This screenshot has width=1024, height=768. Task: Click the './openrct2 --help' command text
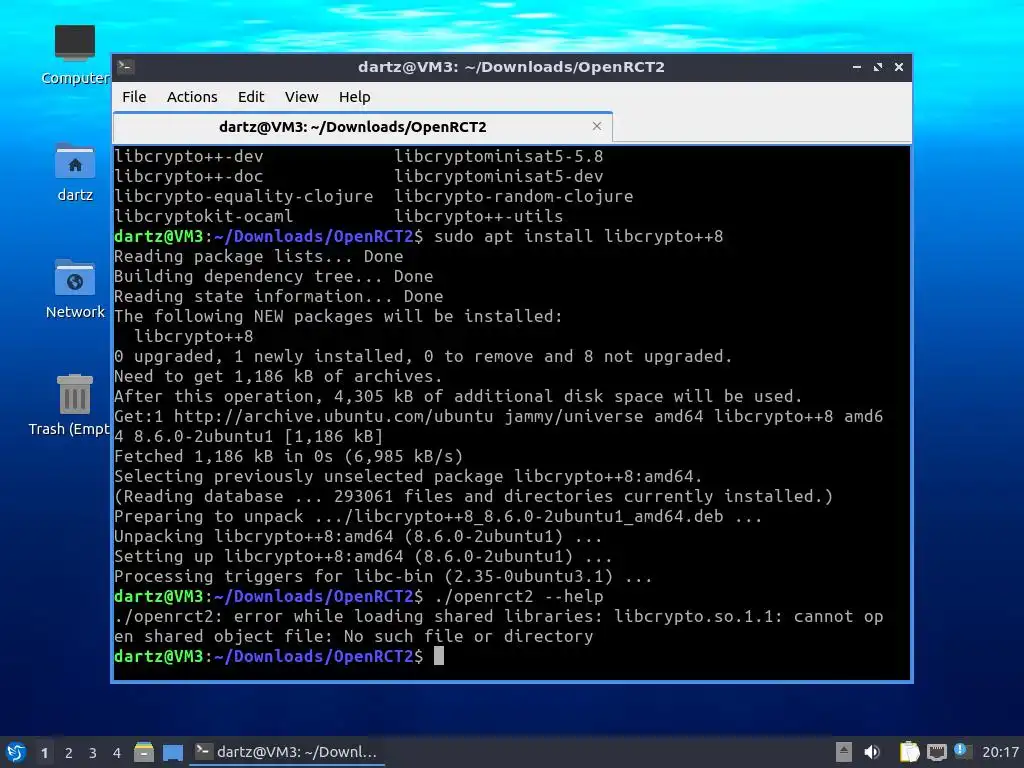[519, 597]
